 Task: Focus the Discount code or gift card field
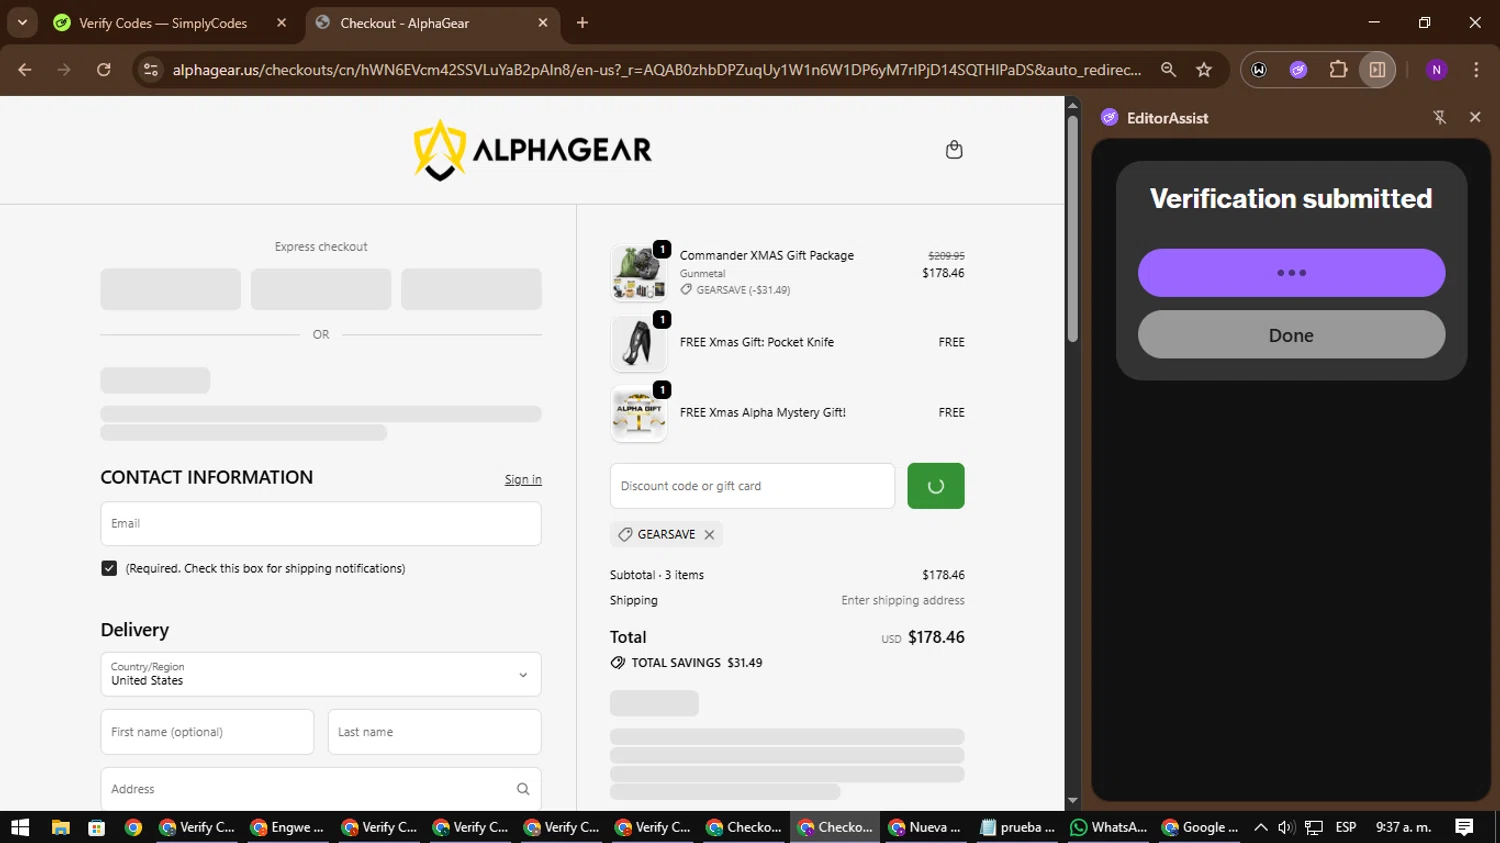pos(752,486)
